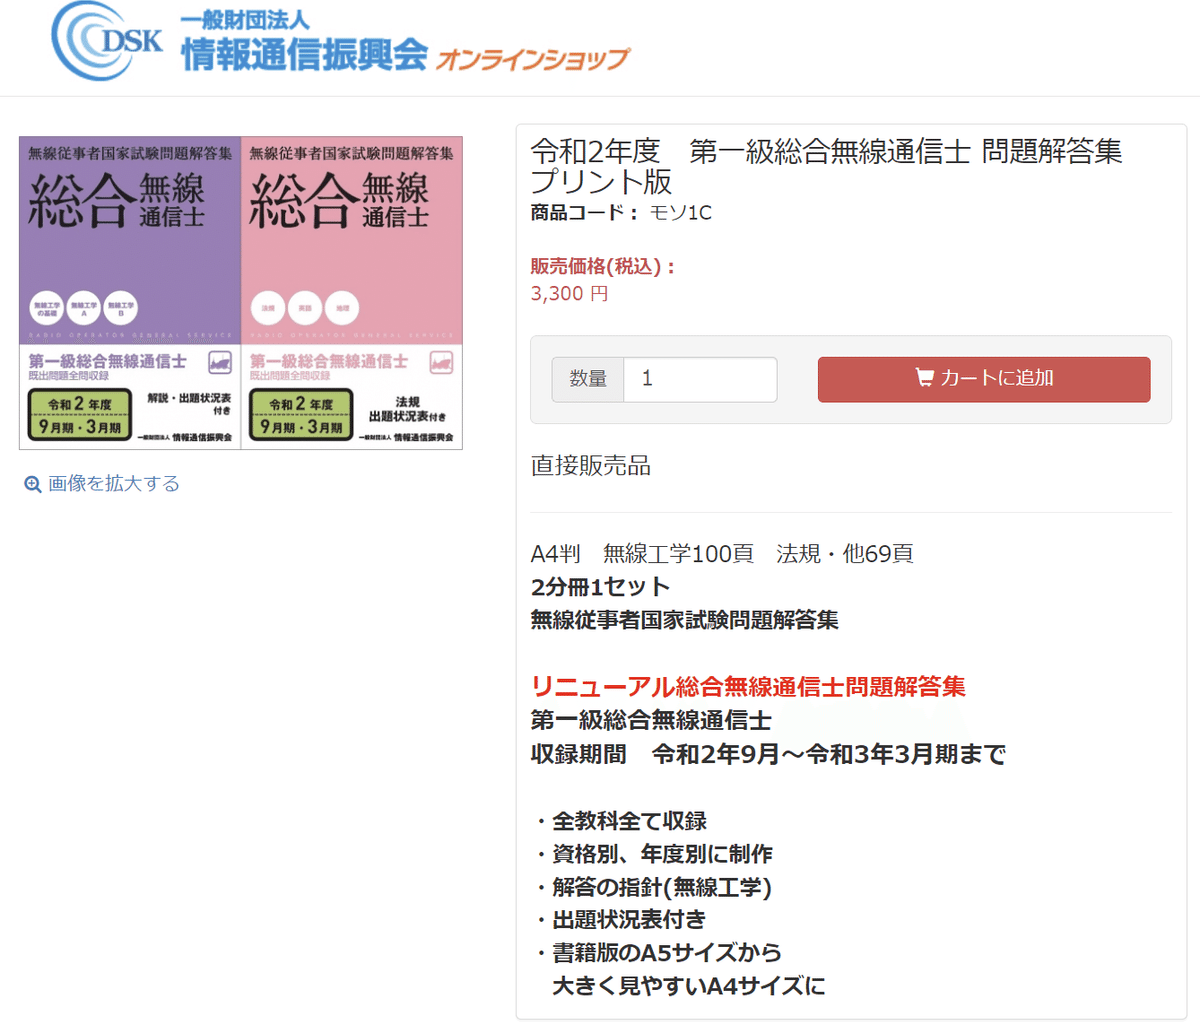This screenshot has width=1200, height=1032.
Task: Click the A4判 無線工学100頁 line
Action: 722,554
